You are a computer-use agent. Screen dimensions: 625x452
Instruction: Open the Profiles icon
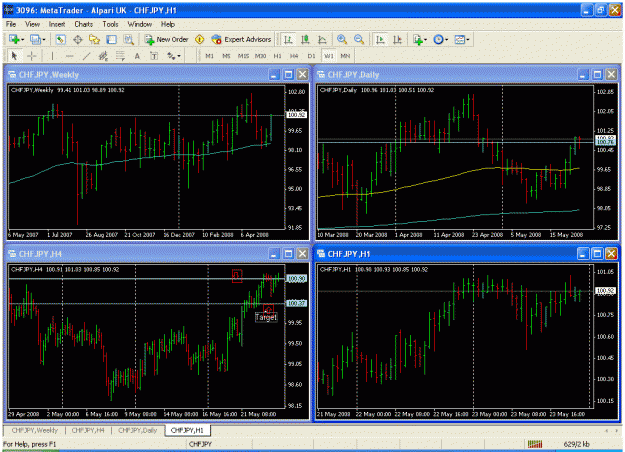[35, 39]
